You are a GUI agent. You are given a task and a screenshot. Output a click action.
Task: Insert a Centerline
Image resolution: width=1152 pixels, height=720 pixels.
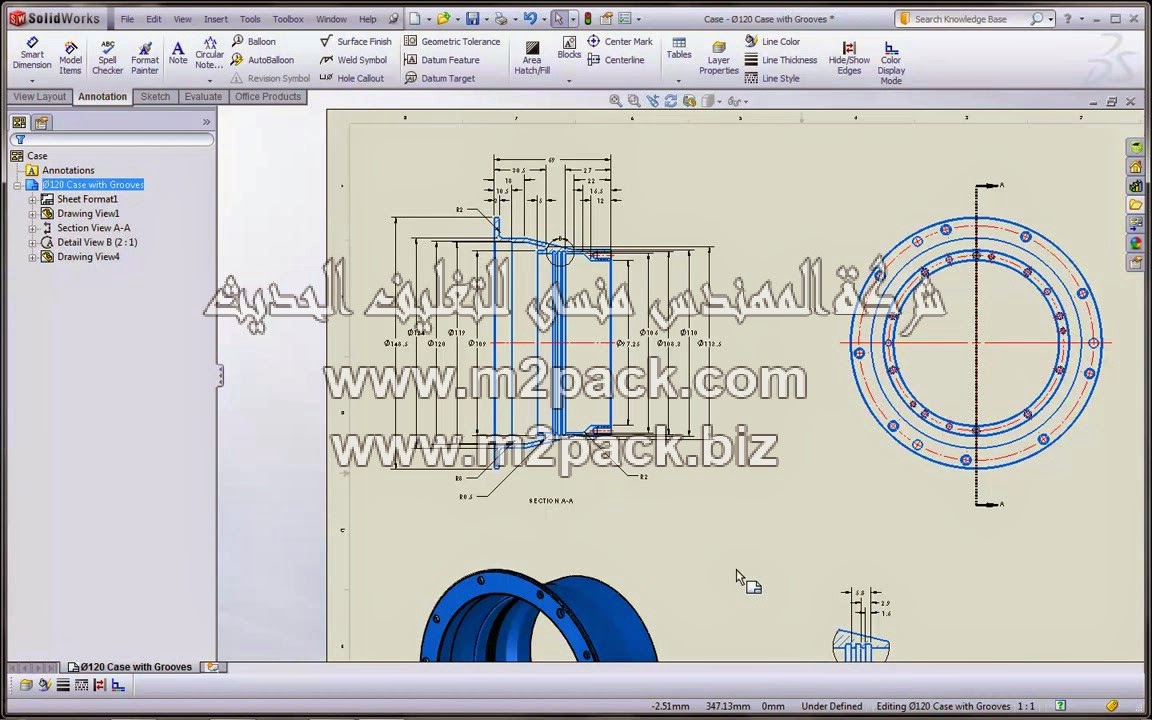616,60
